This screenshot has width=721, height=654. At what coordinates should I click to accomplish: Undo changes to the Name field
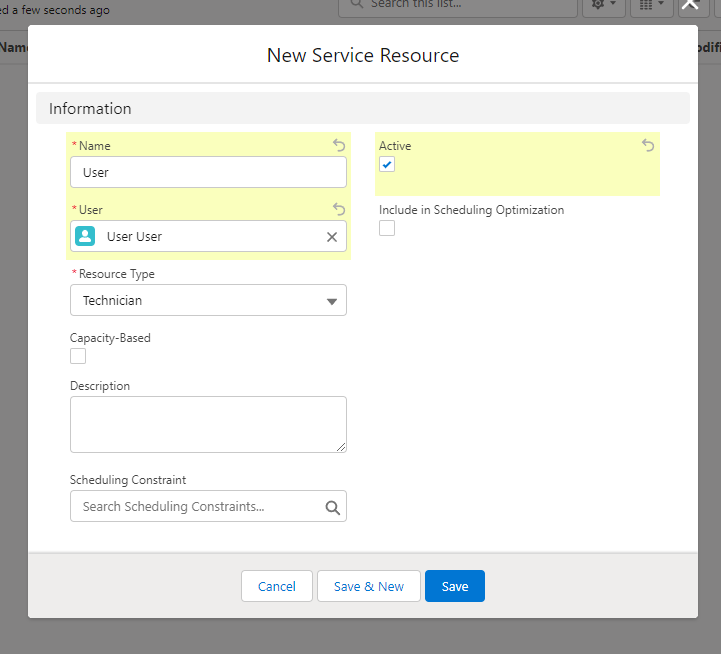point(339,145)
